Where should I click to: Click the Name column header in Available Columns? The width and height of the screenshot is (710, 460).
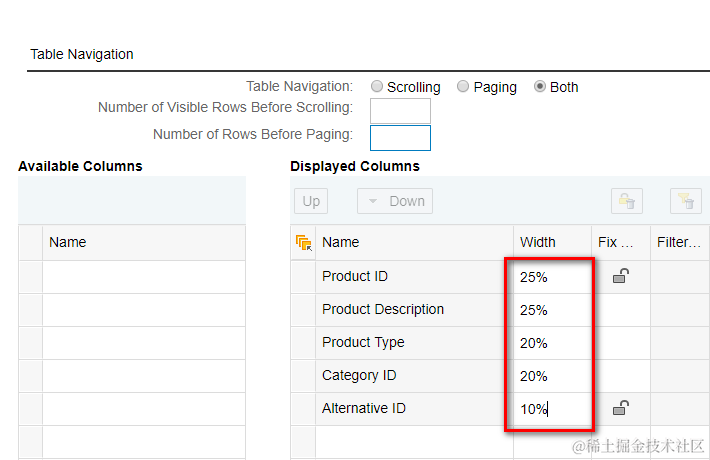pos(68,242)
